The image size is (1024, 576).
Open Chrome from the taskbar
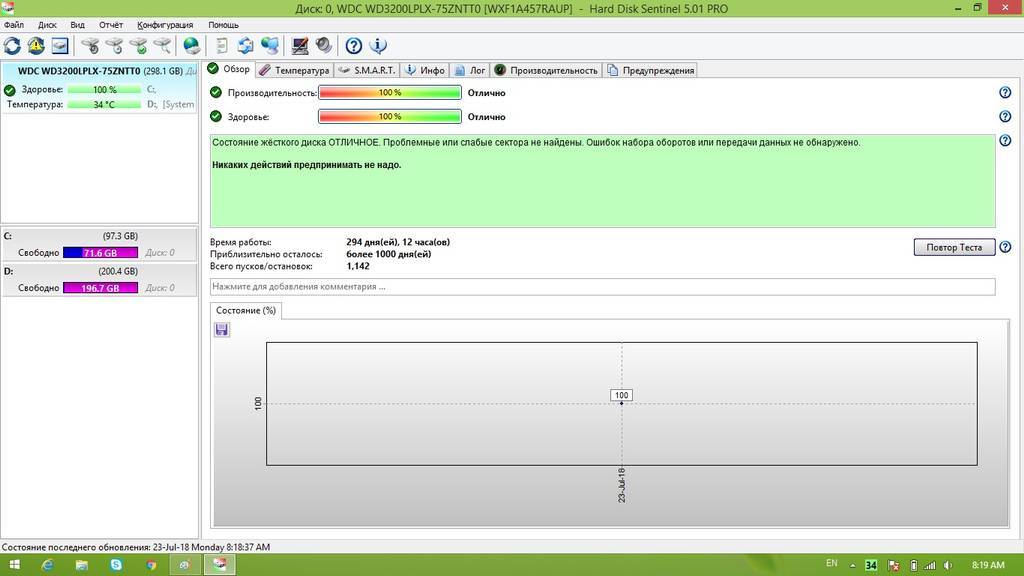coord(151,565)
